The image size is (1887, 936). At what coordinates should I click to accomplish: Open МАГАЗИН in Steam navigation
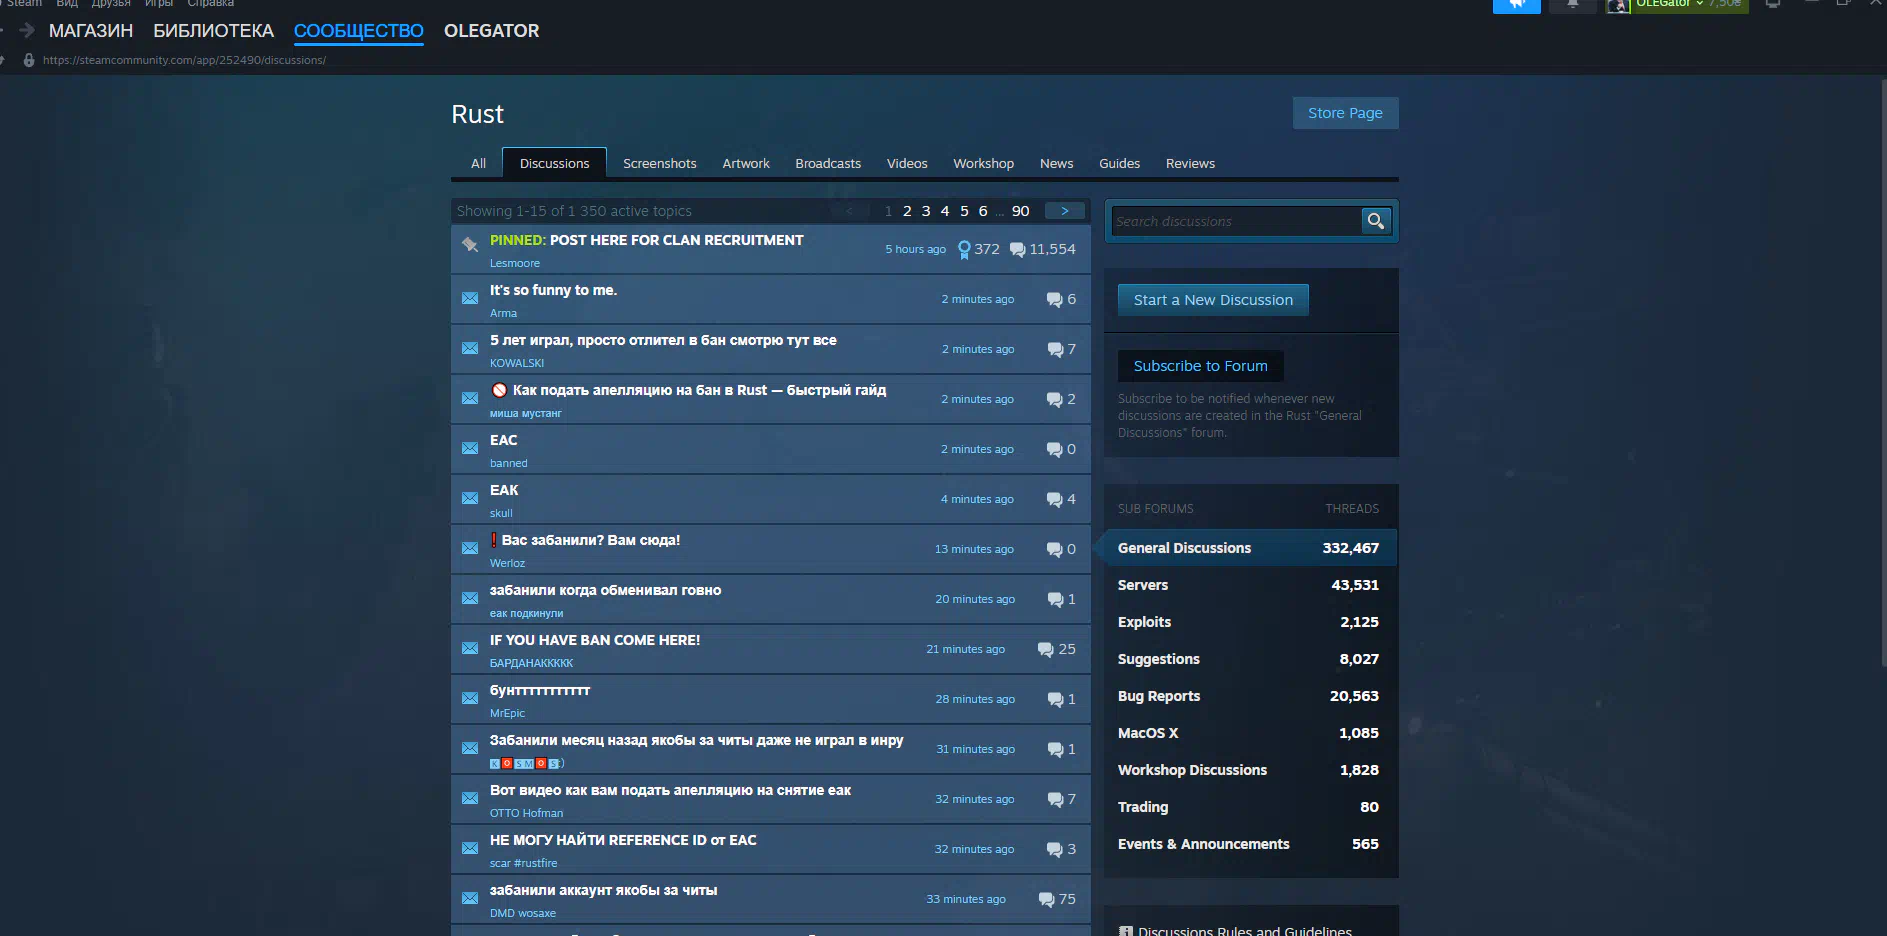click(x=91, y=31)
